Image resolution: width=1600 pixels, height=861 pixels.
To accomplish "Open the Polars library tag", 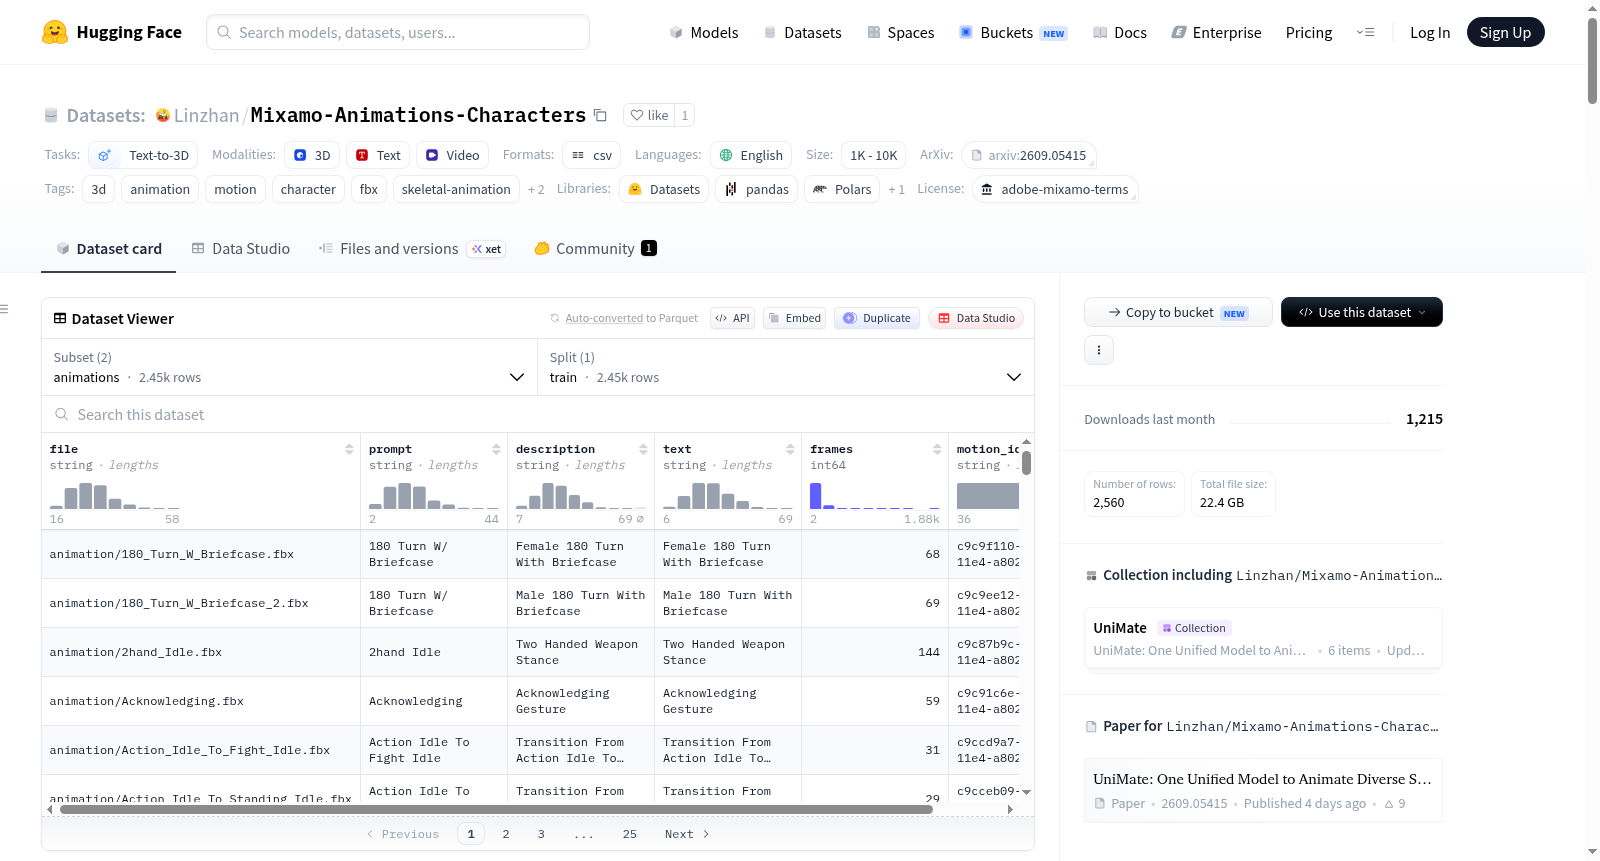I will 841,189.
